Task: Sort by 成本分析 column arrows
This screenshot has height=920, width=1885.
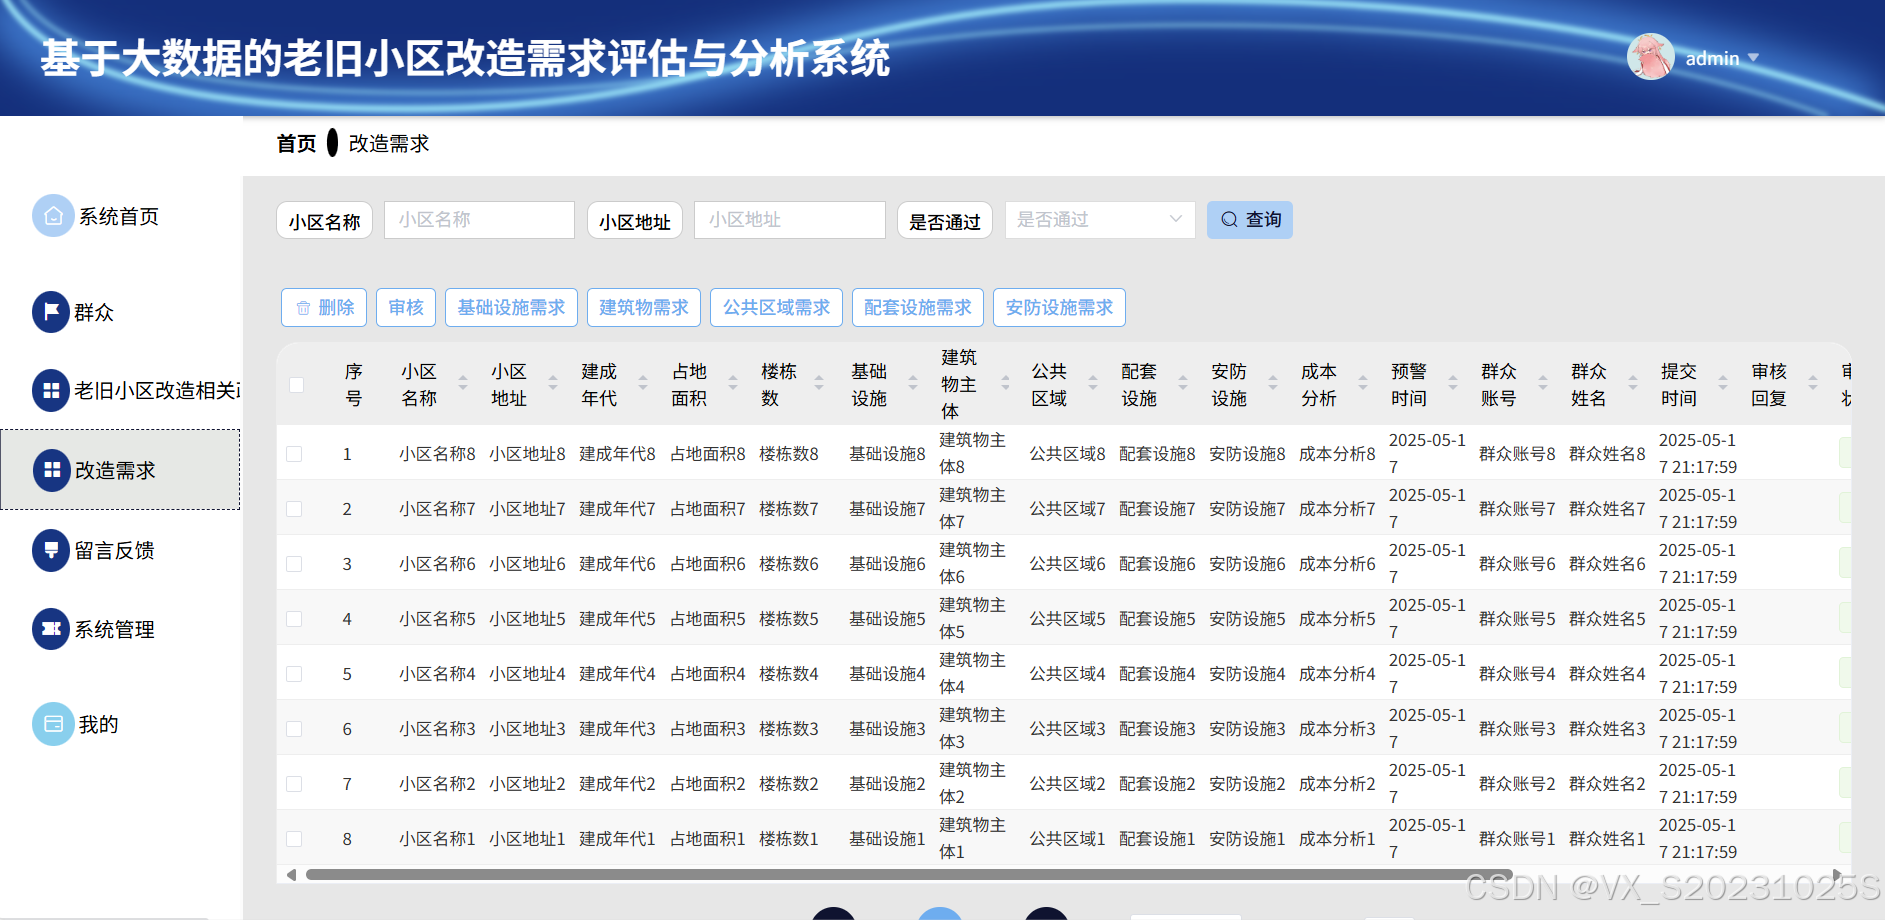Action: pyautogui.click(x=1363, y=383)
